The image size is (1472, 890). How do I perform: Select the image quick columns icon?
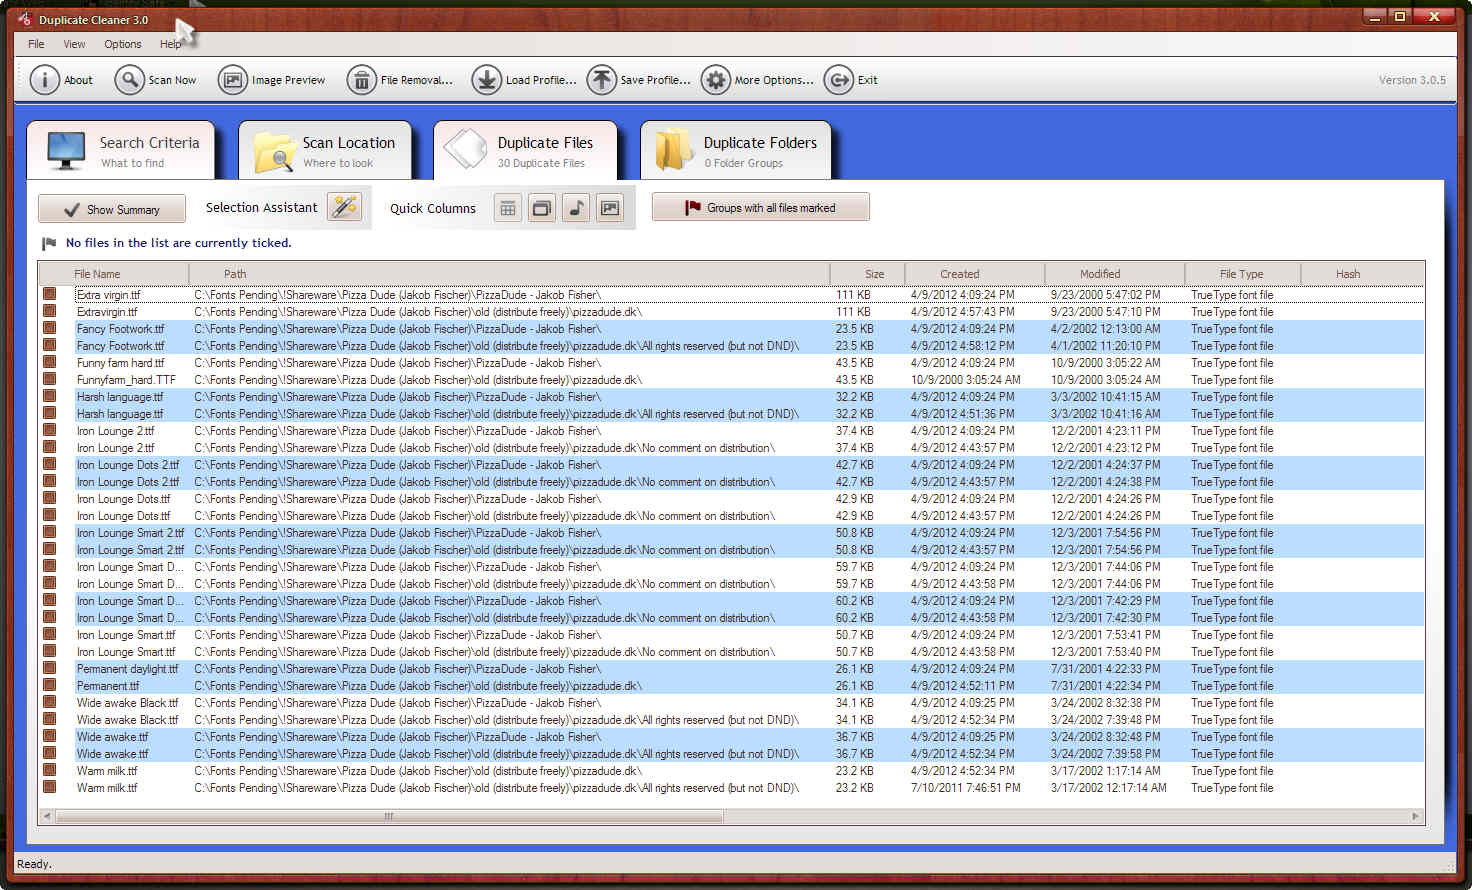tap(610, 208)
